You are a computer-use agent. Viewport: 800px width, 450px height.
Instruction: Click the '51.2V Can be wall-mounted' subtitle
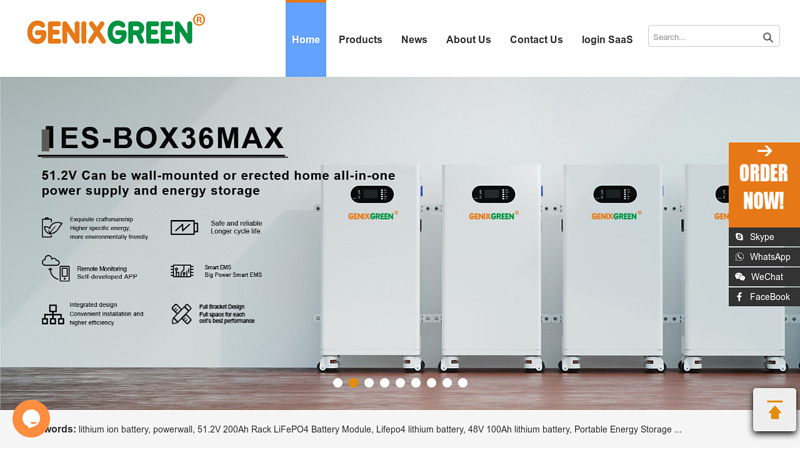pos(218,183)
